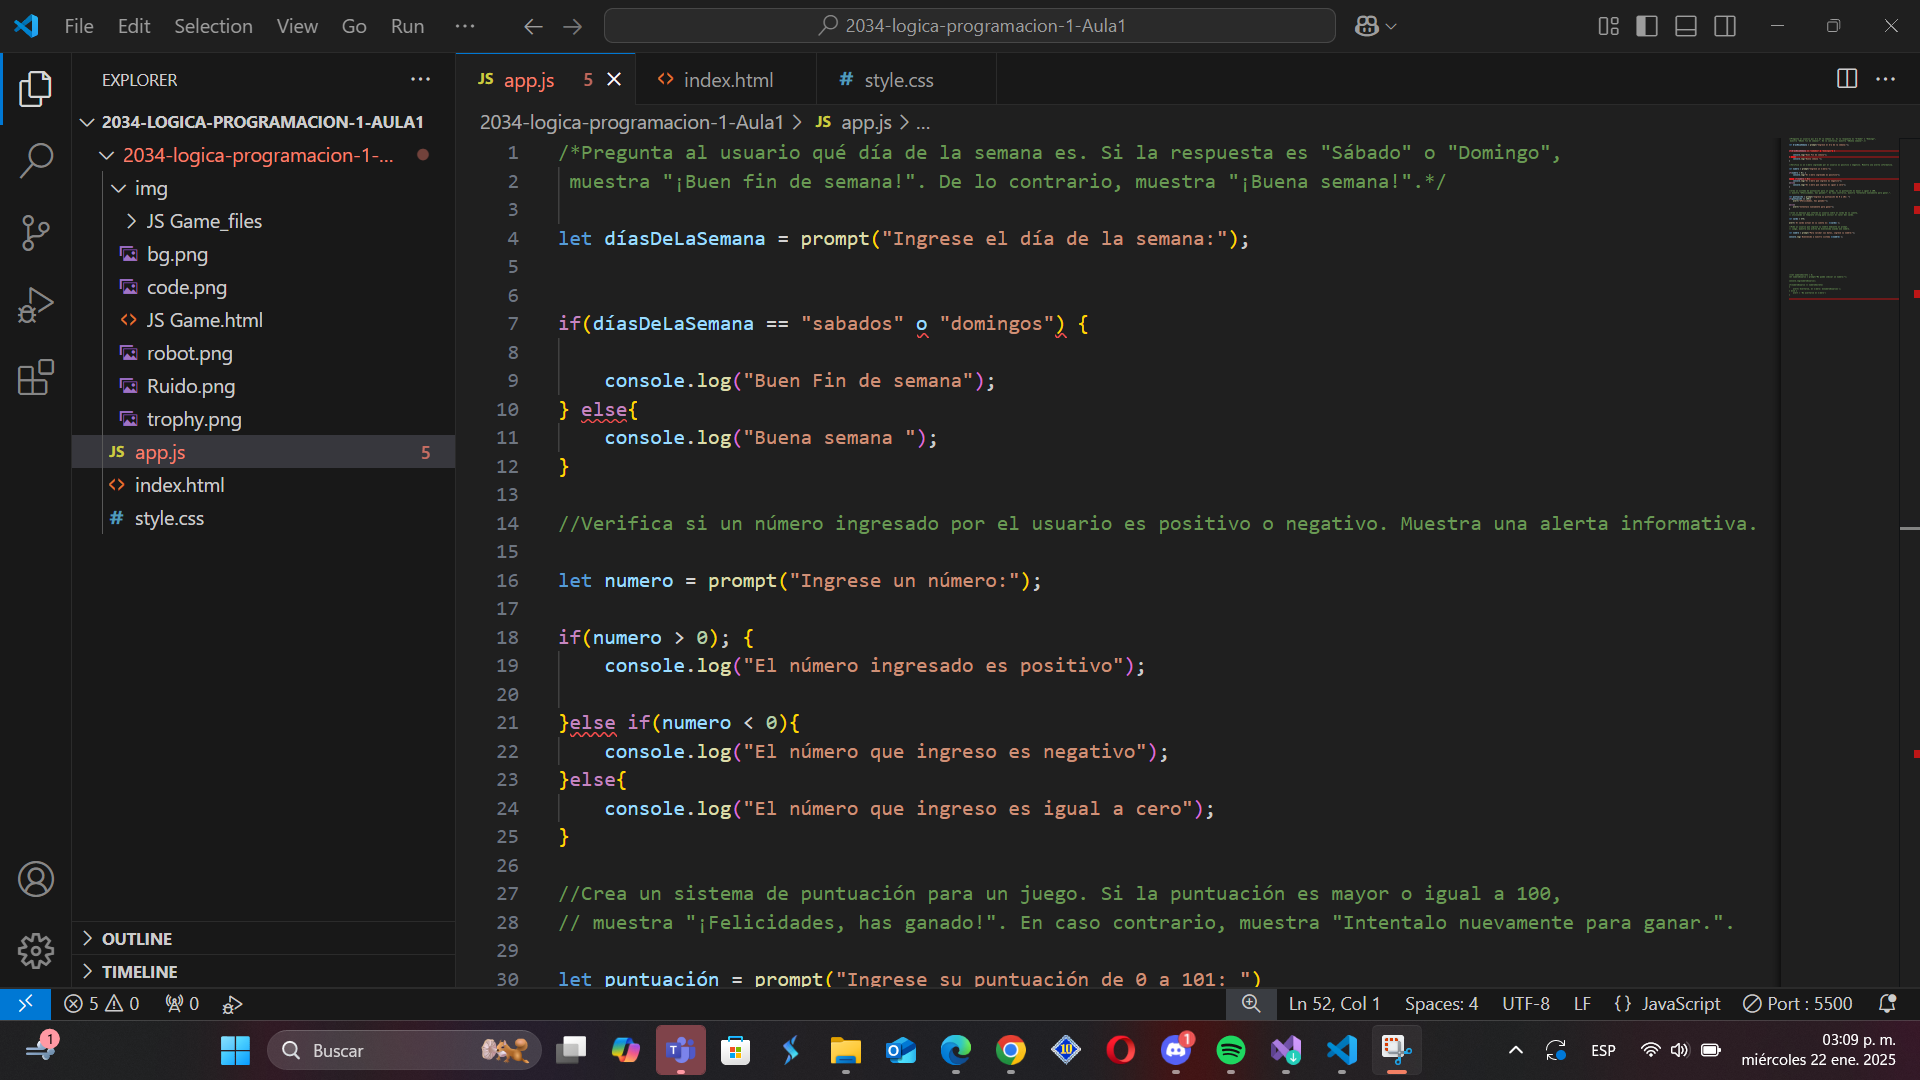Image resolution: width=1920 pixels, height=1080 pixels.
Task: Open the Run menu
Action: (407, 26)
